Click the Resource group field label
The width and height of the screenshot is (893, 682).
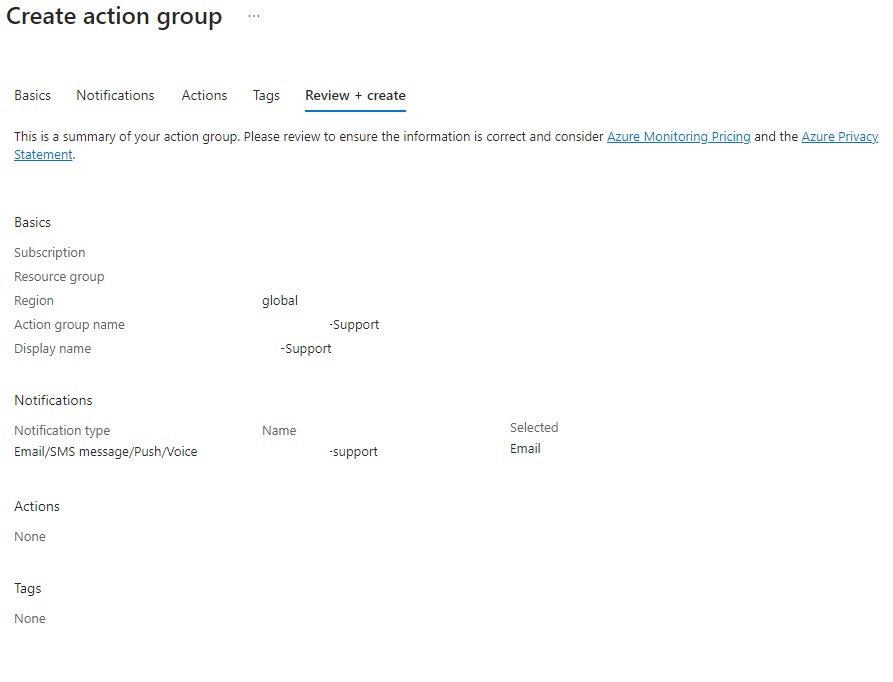[59, 277]
